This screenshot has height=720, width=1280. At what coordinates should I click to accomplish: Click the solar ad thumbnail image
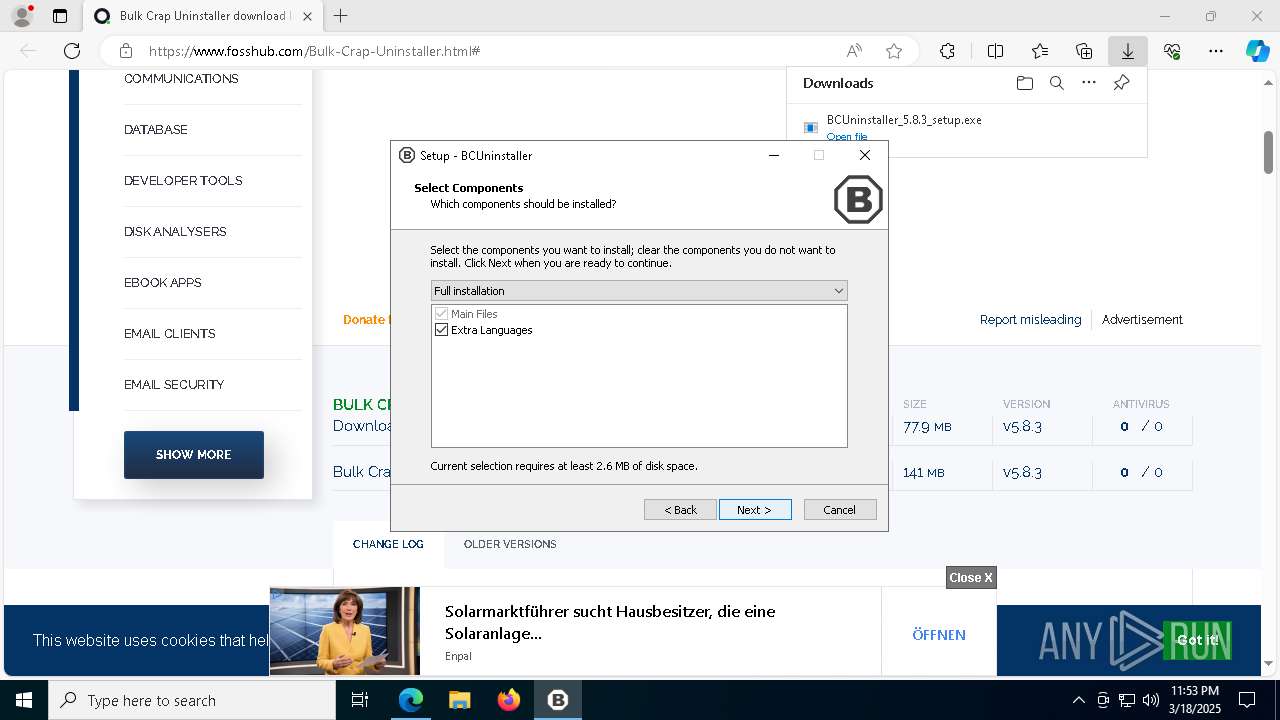[x=345, y=631]
